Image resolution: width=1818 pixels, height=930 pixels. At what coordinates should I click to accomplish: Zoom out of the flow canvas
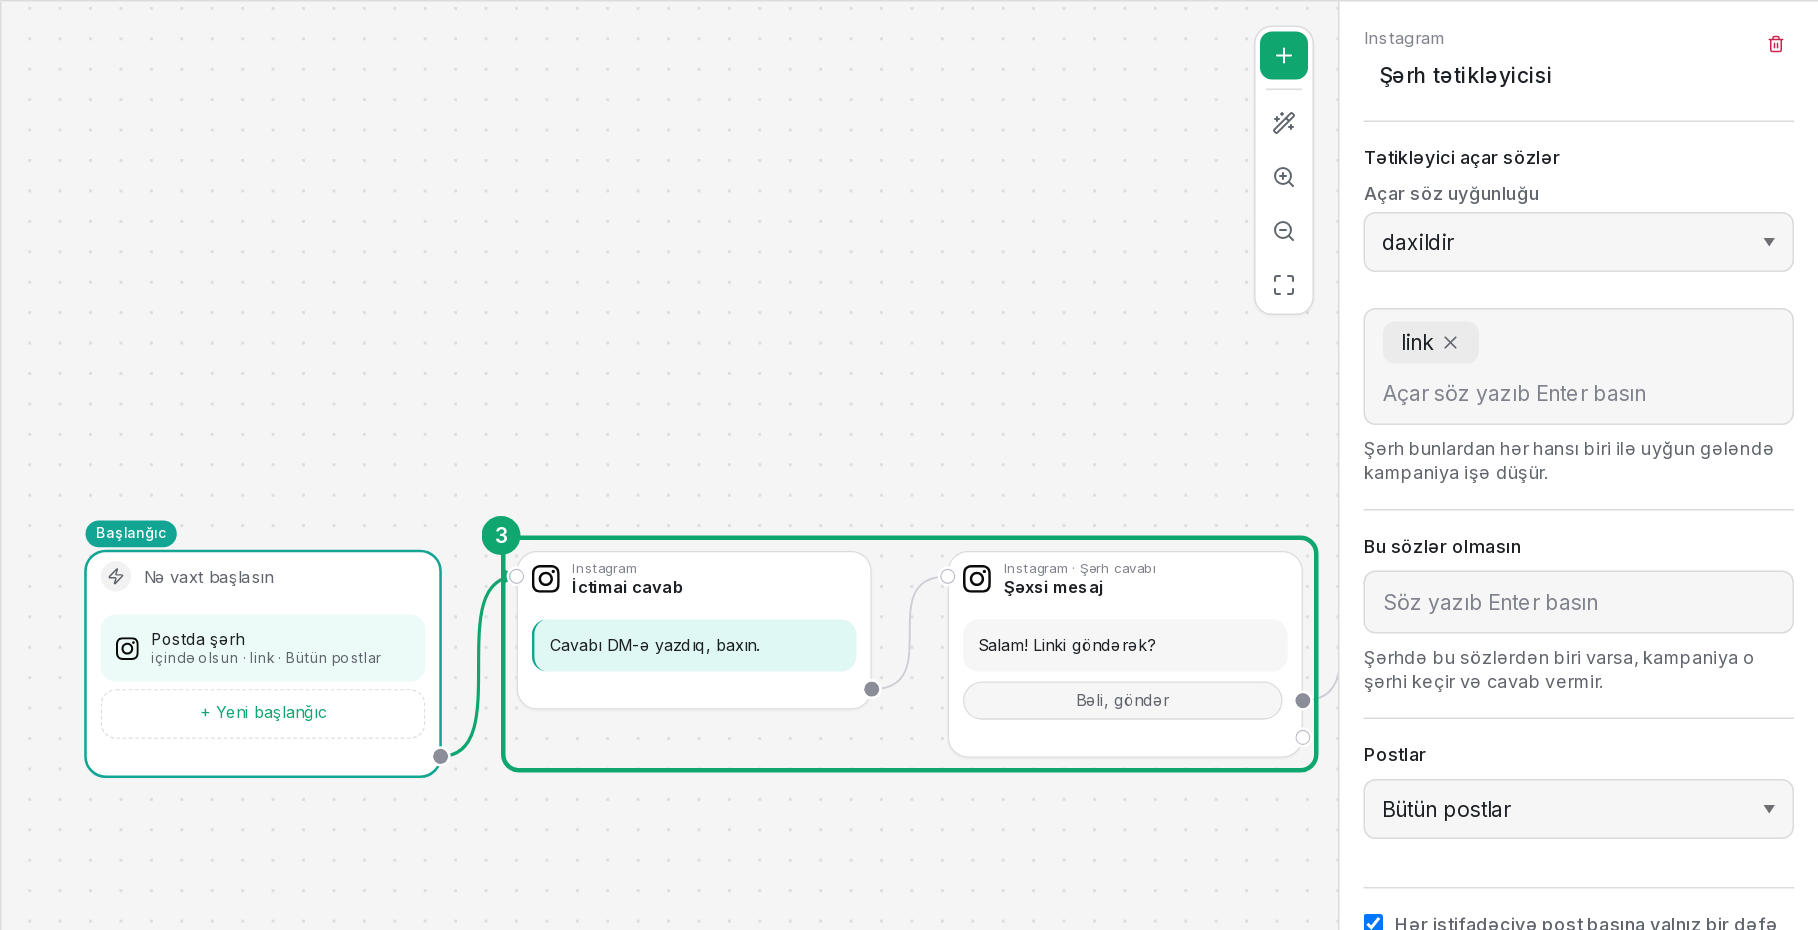click(x=1284, y=231)
